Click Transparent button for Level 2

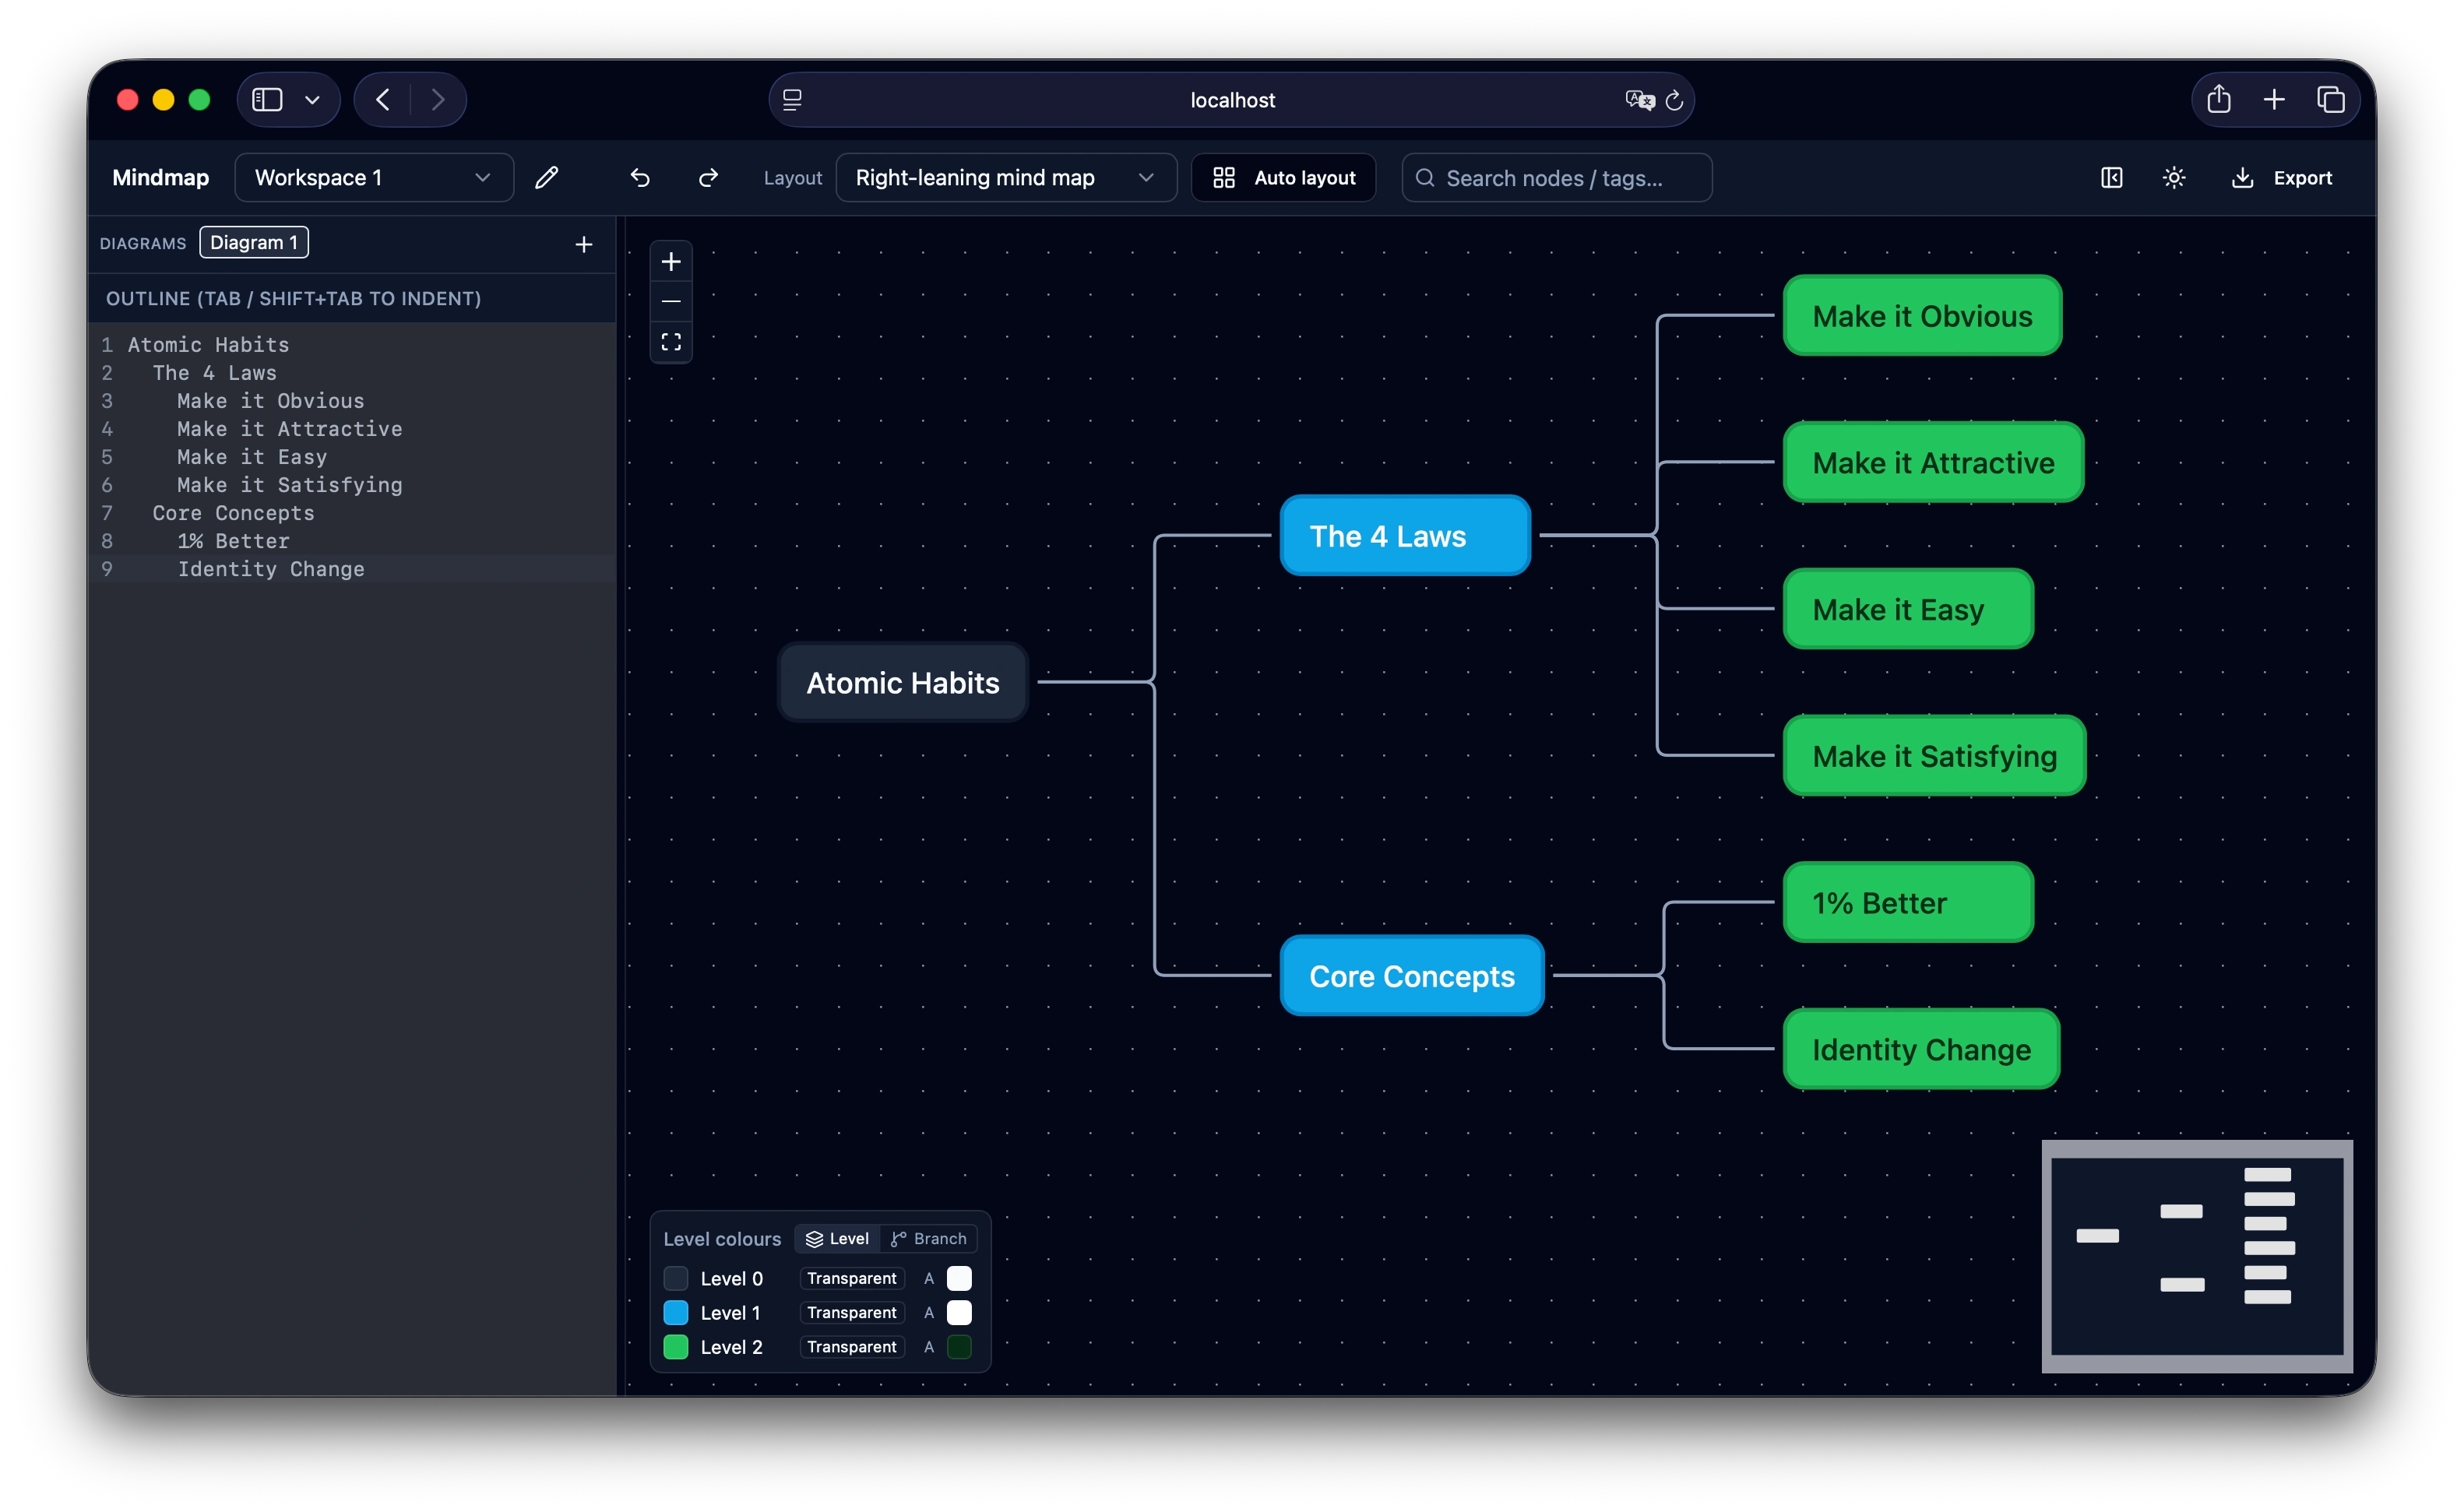point(852,1347)
